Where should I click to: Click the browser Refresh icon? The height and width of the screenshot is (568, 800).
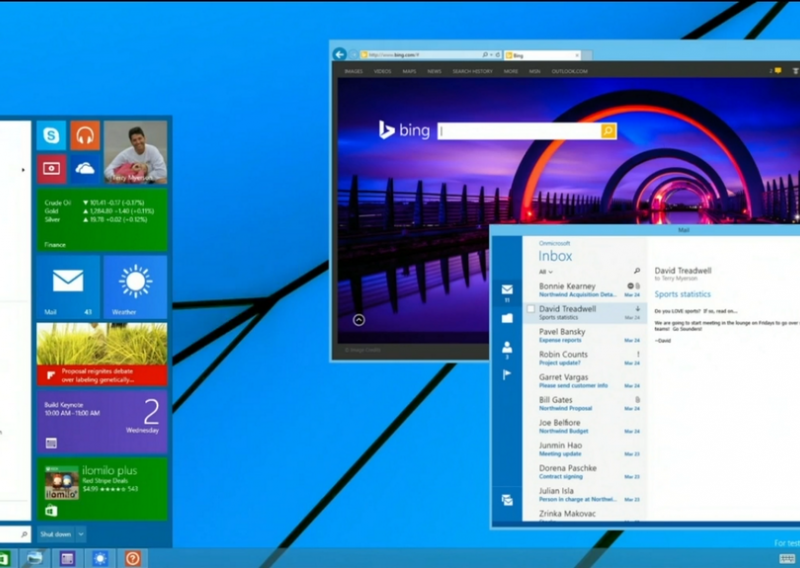pos(498,55)
